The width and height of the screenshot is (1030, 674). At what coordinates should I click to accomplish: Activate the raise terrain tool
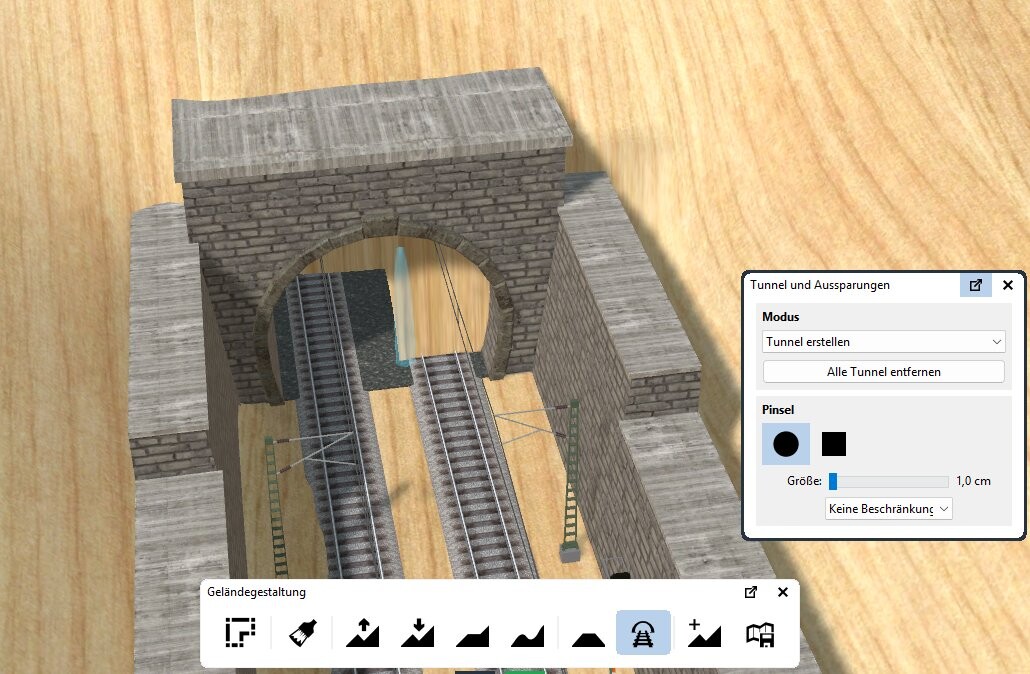362,633
